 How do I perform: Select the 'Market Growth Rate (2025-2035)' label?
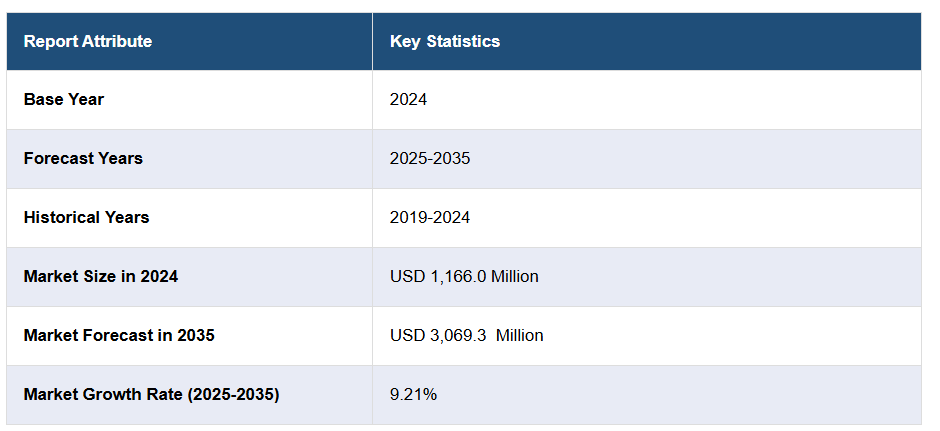pyautogui.click(x=151, y=394)
